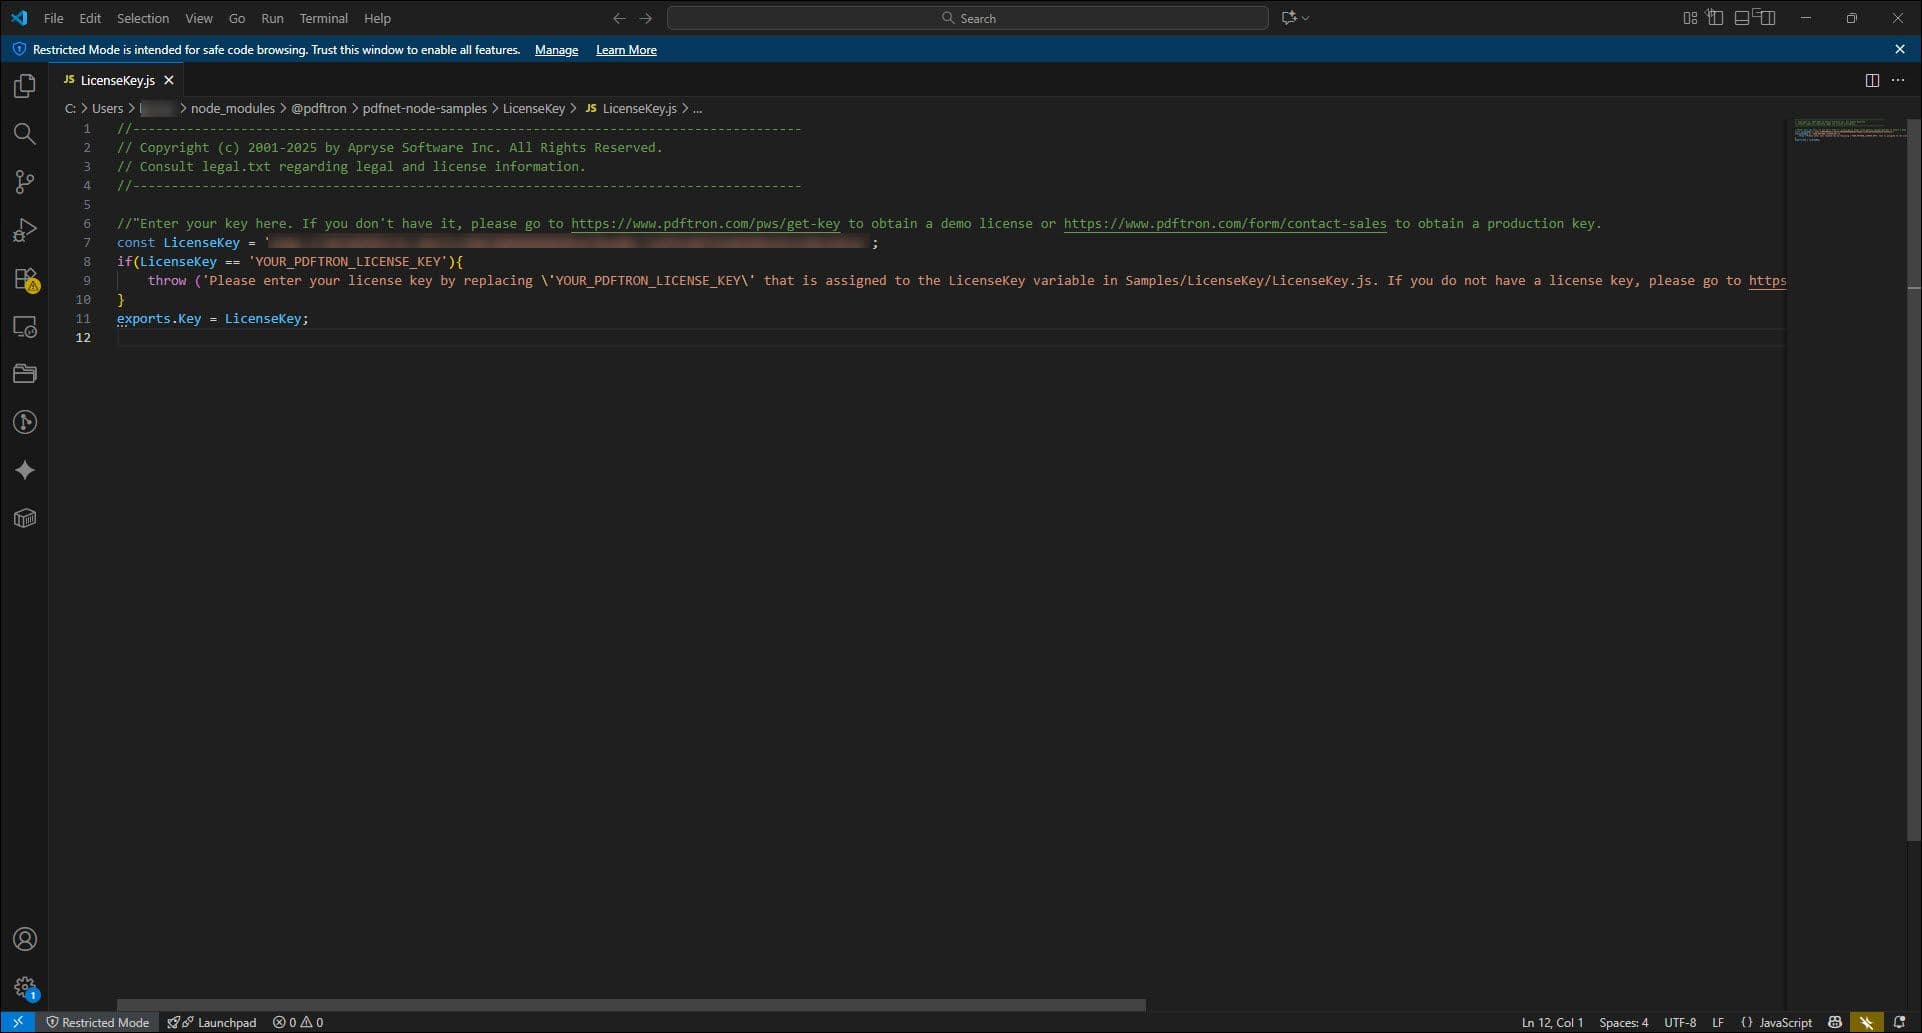Toggle the Secondary Side Bar visibility
The image size is (1922, 1033).
tap(1768, 17)
